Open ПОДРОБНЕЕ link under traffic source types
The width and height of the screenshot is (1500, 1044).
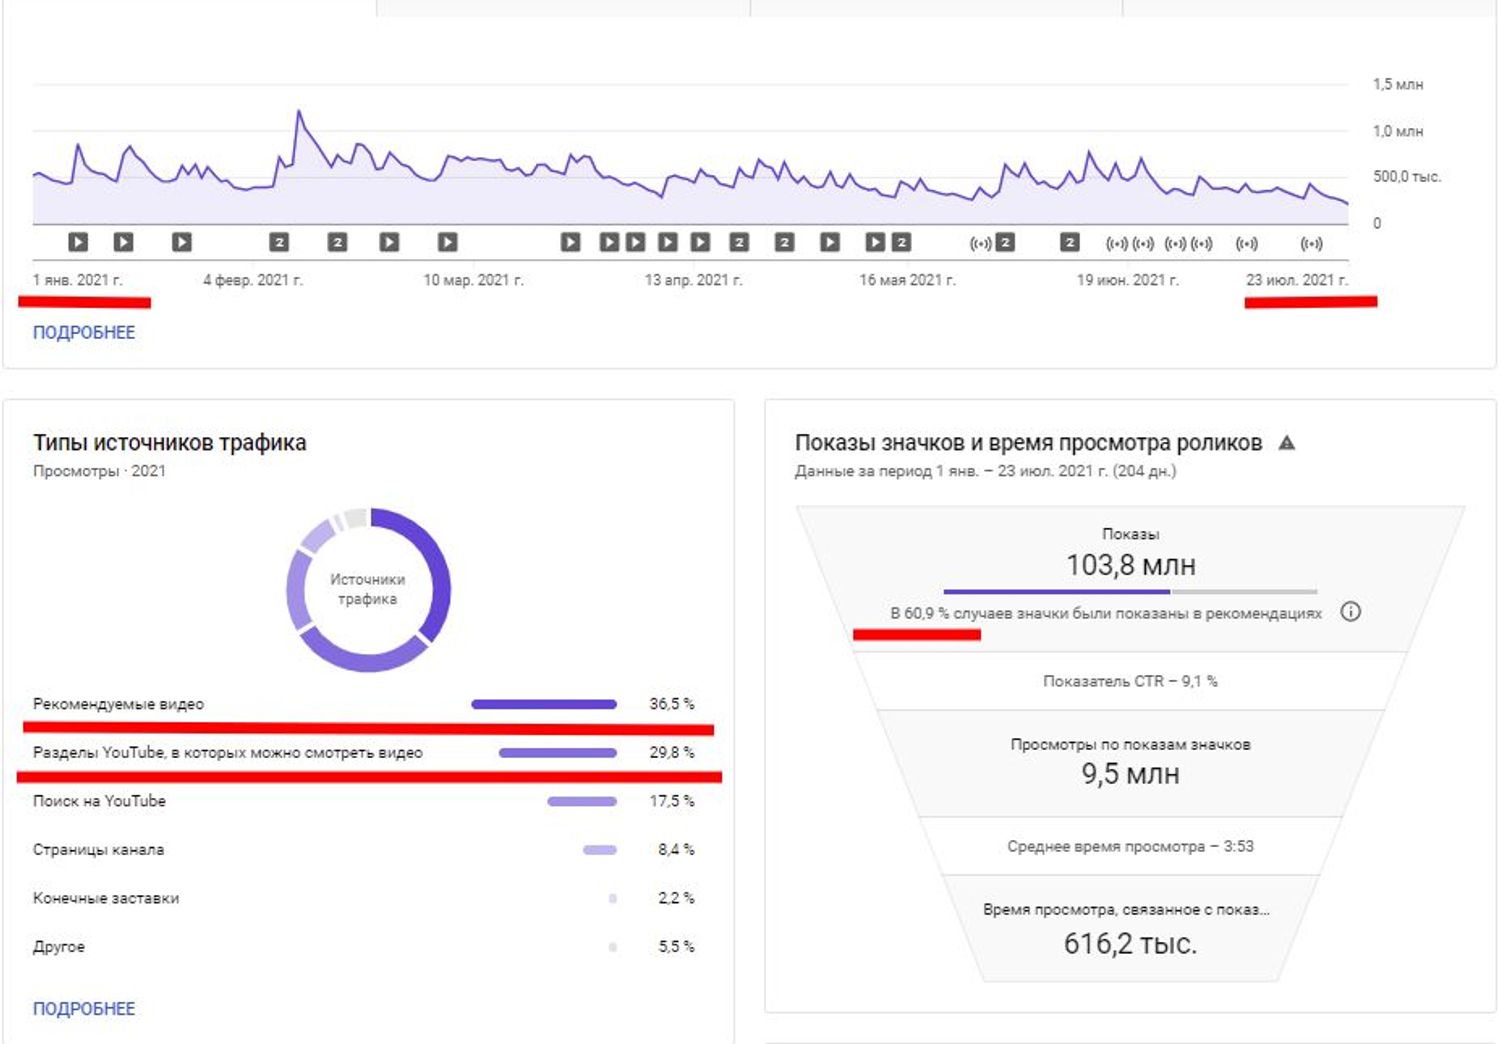pos(84,1008)
